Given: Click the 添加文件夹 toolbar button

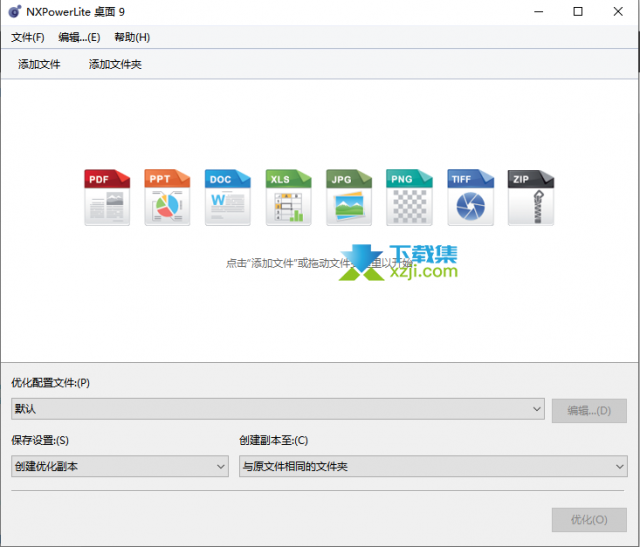Looking at the screenshot, I should [115, 64].
